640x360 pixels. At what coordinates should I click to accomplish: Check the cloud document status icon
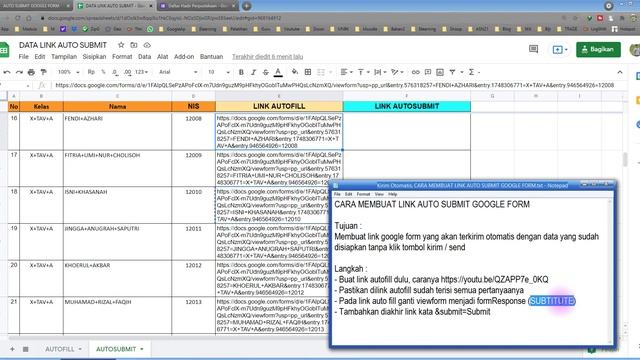tap(147, 45)
